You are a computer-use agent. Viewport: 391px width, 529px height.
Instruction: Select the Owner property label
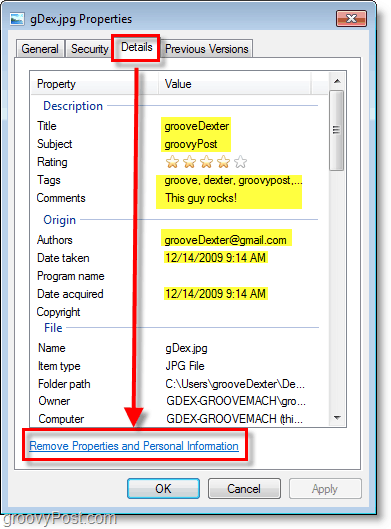[54, 401]
